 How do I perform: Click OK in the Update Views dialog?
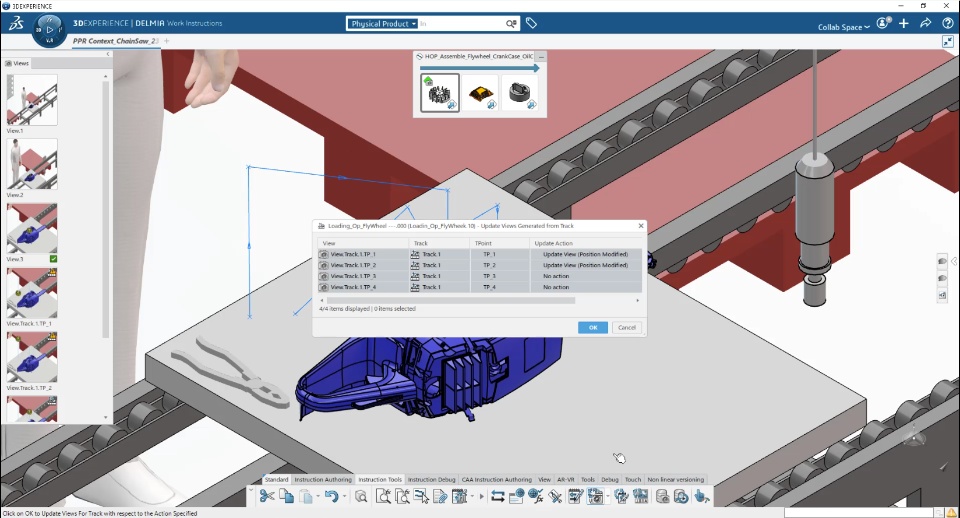[x=593, y=328]
